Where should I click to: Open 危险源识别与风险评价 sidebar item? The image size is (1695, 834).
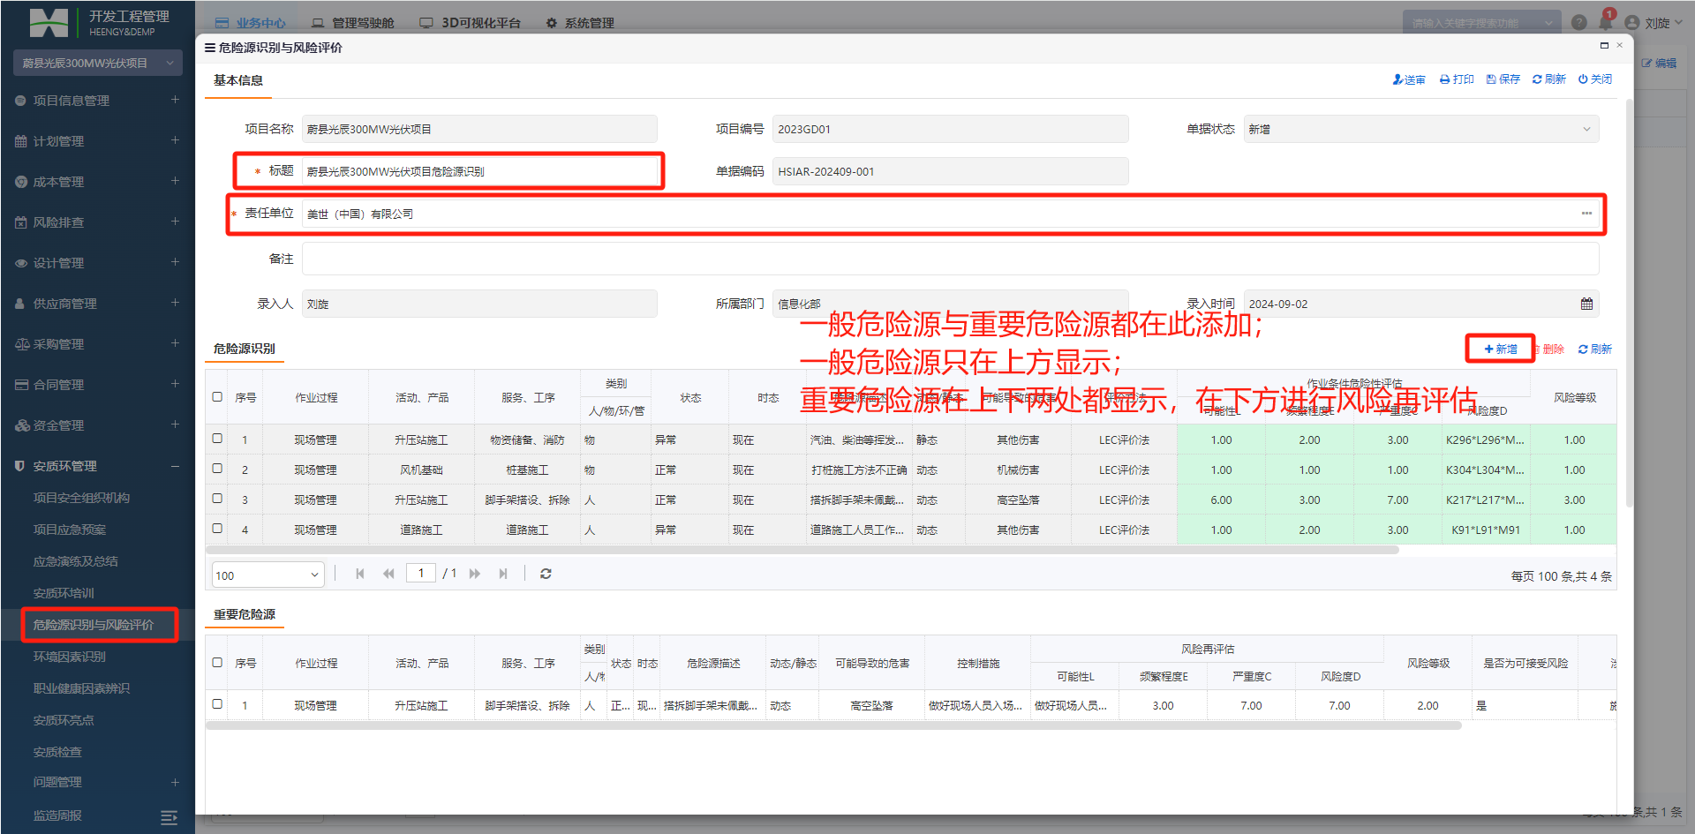(99, 625)
